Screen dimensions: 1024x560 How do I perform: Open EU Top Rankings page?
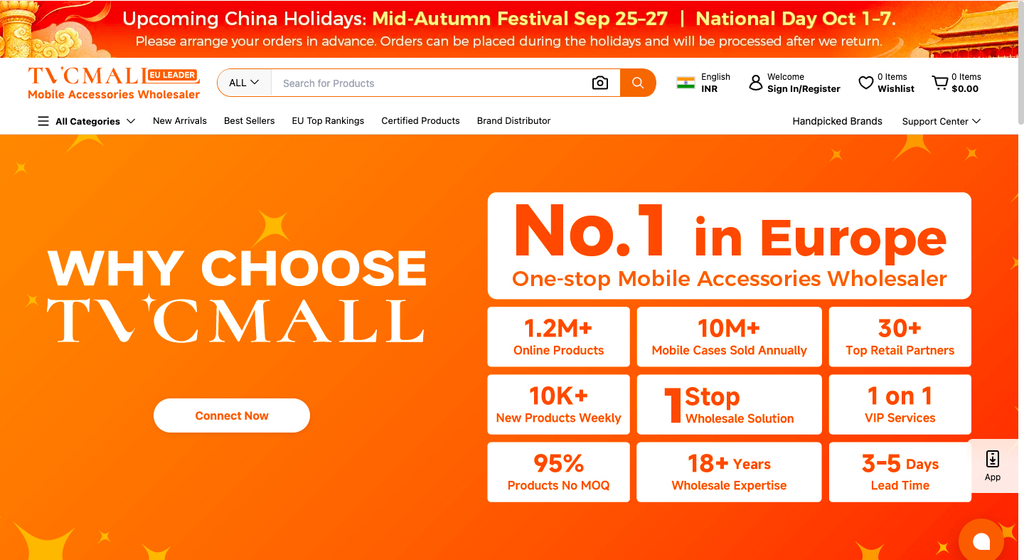pyautogui.click(x=328, y=121)
